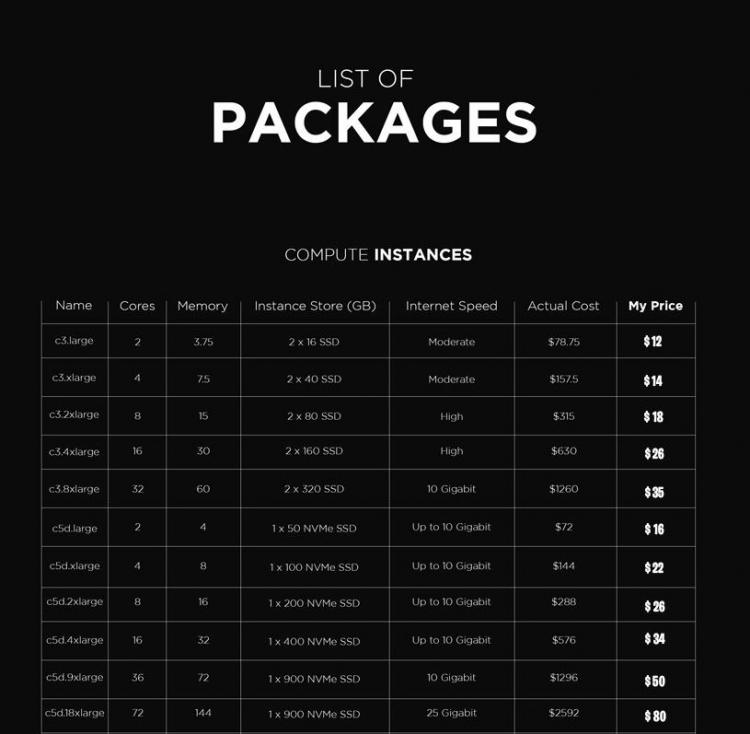Click the 25 Gigabit internet speed cell
This screenshot has width=750, height=734.
click(451, 713)
